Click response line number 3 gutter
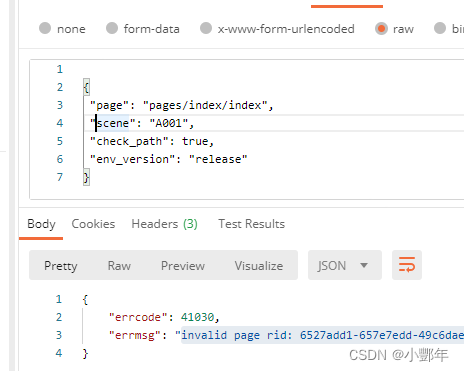The image size is (464, 371). (59, 335)
